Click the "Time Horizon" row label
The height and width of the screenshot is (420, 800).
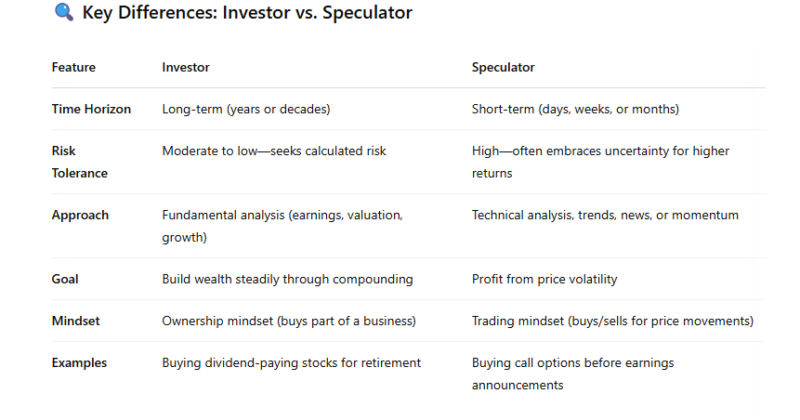click(x=91, y=109)
